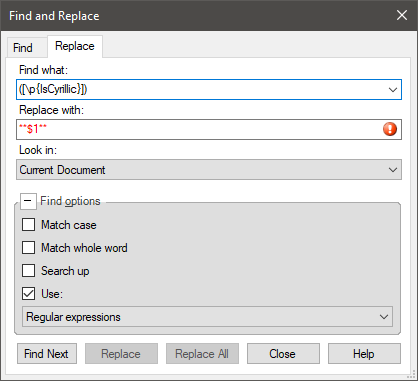Open the Regular expressions dropdown

(207, 317)
